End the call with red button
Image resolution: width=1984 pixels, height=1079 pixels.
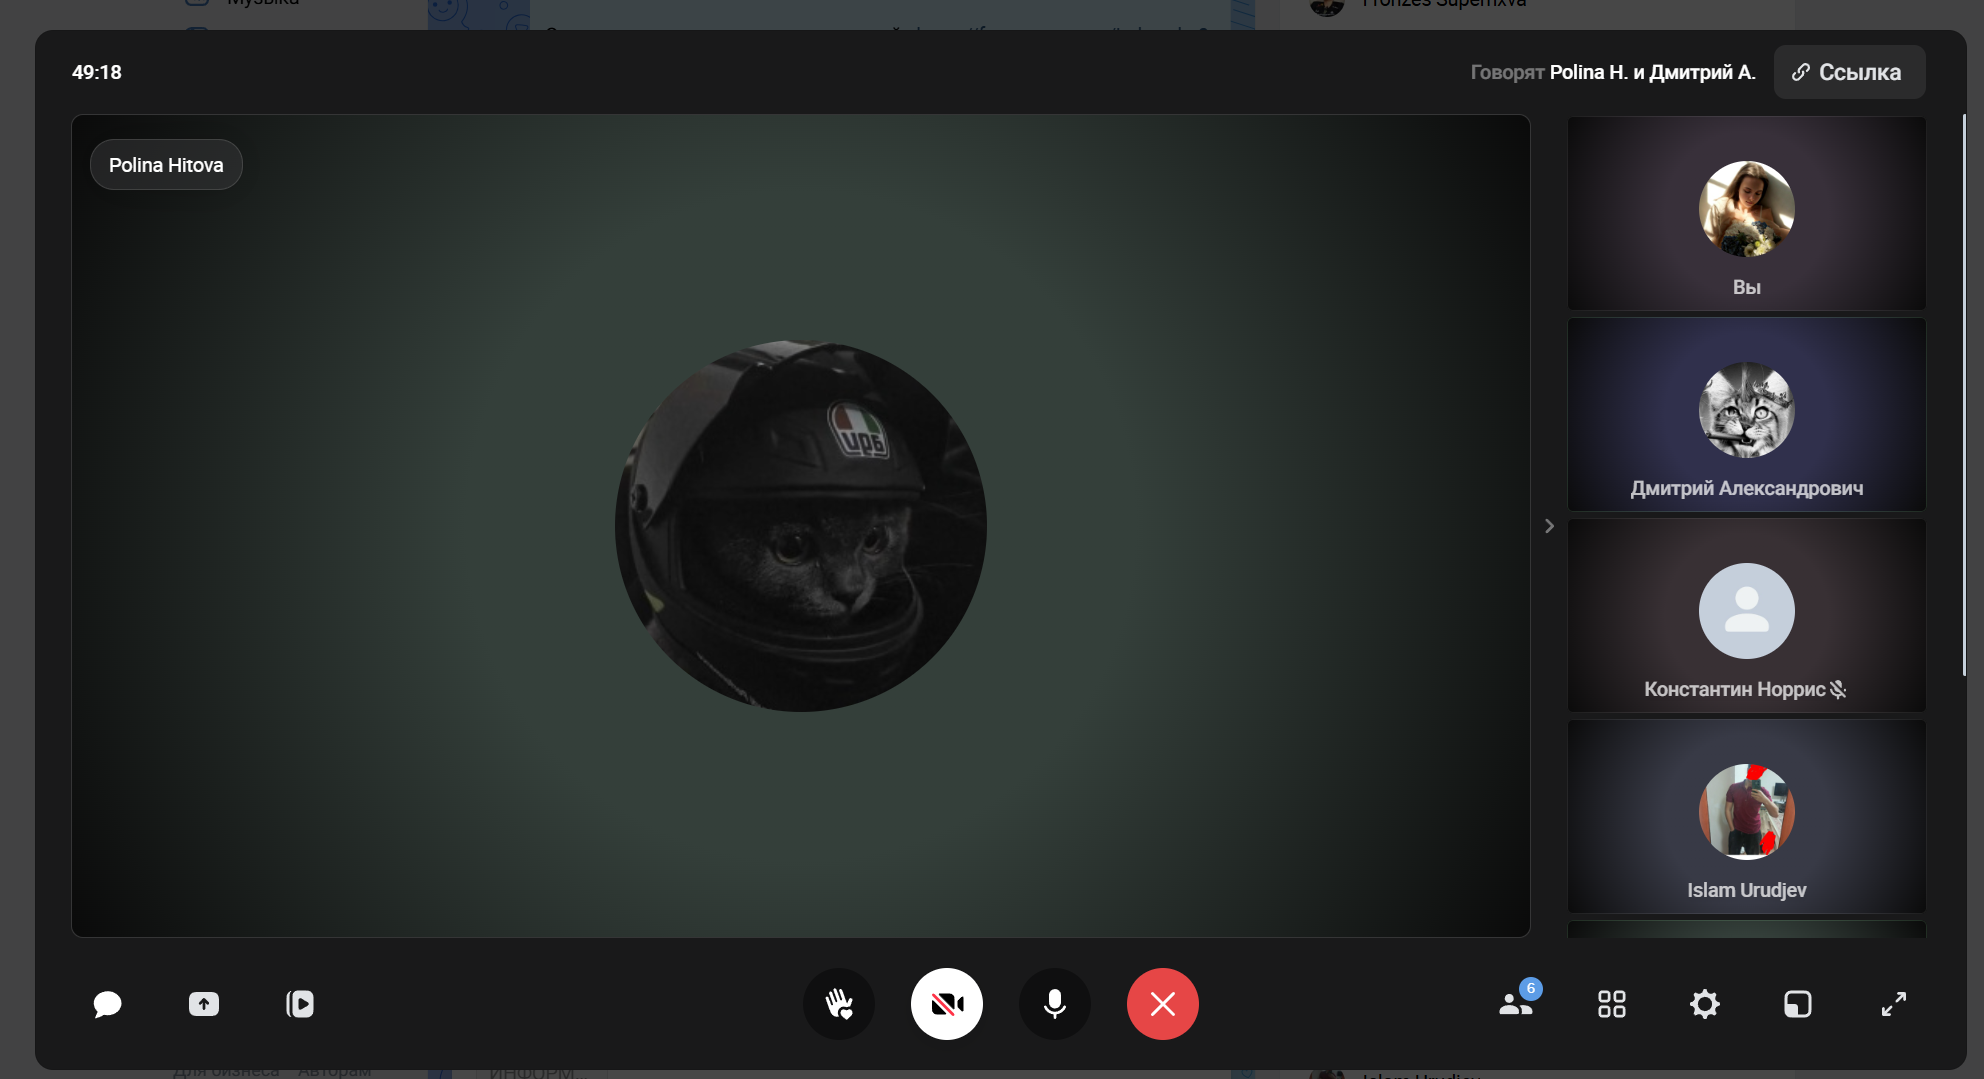pos(1162,1004)
